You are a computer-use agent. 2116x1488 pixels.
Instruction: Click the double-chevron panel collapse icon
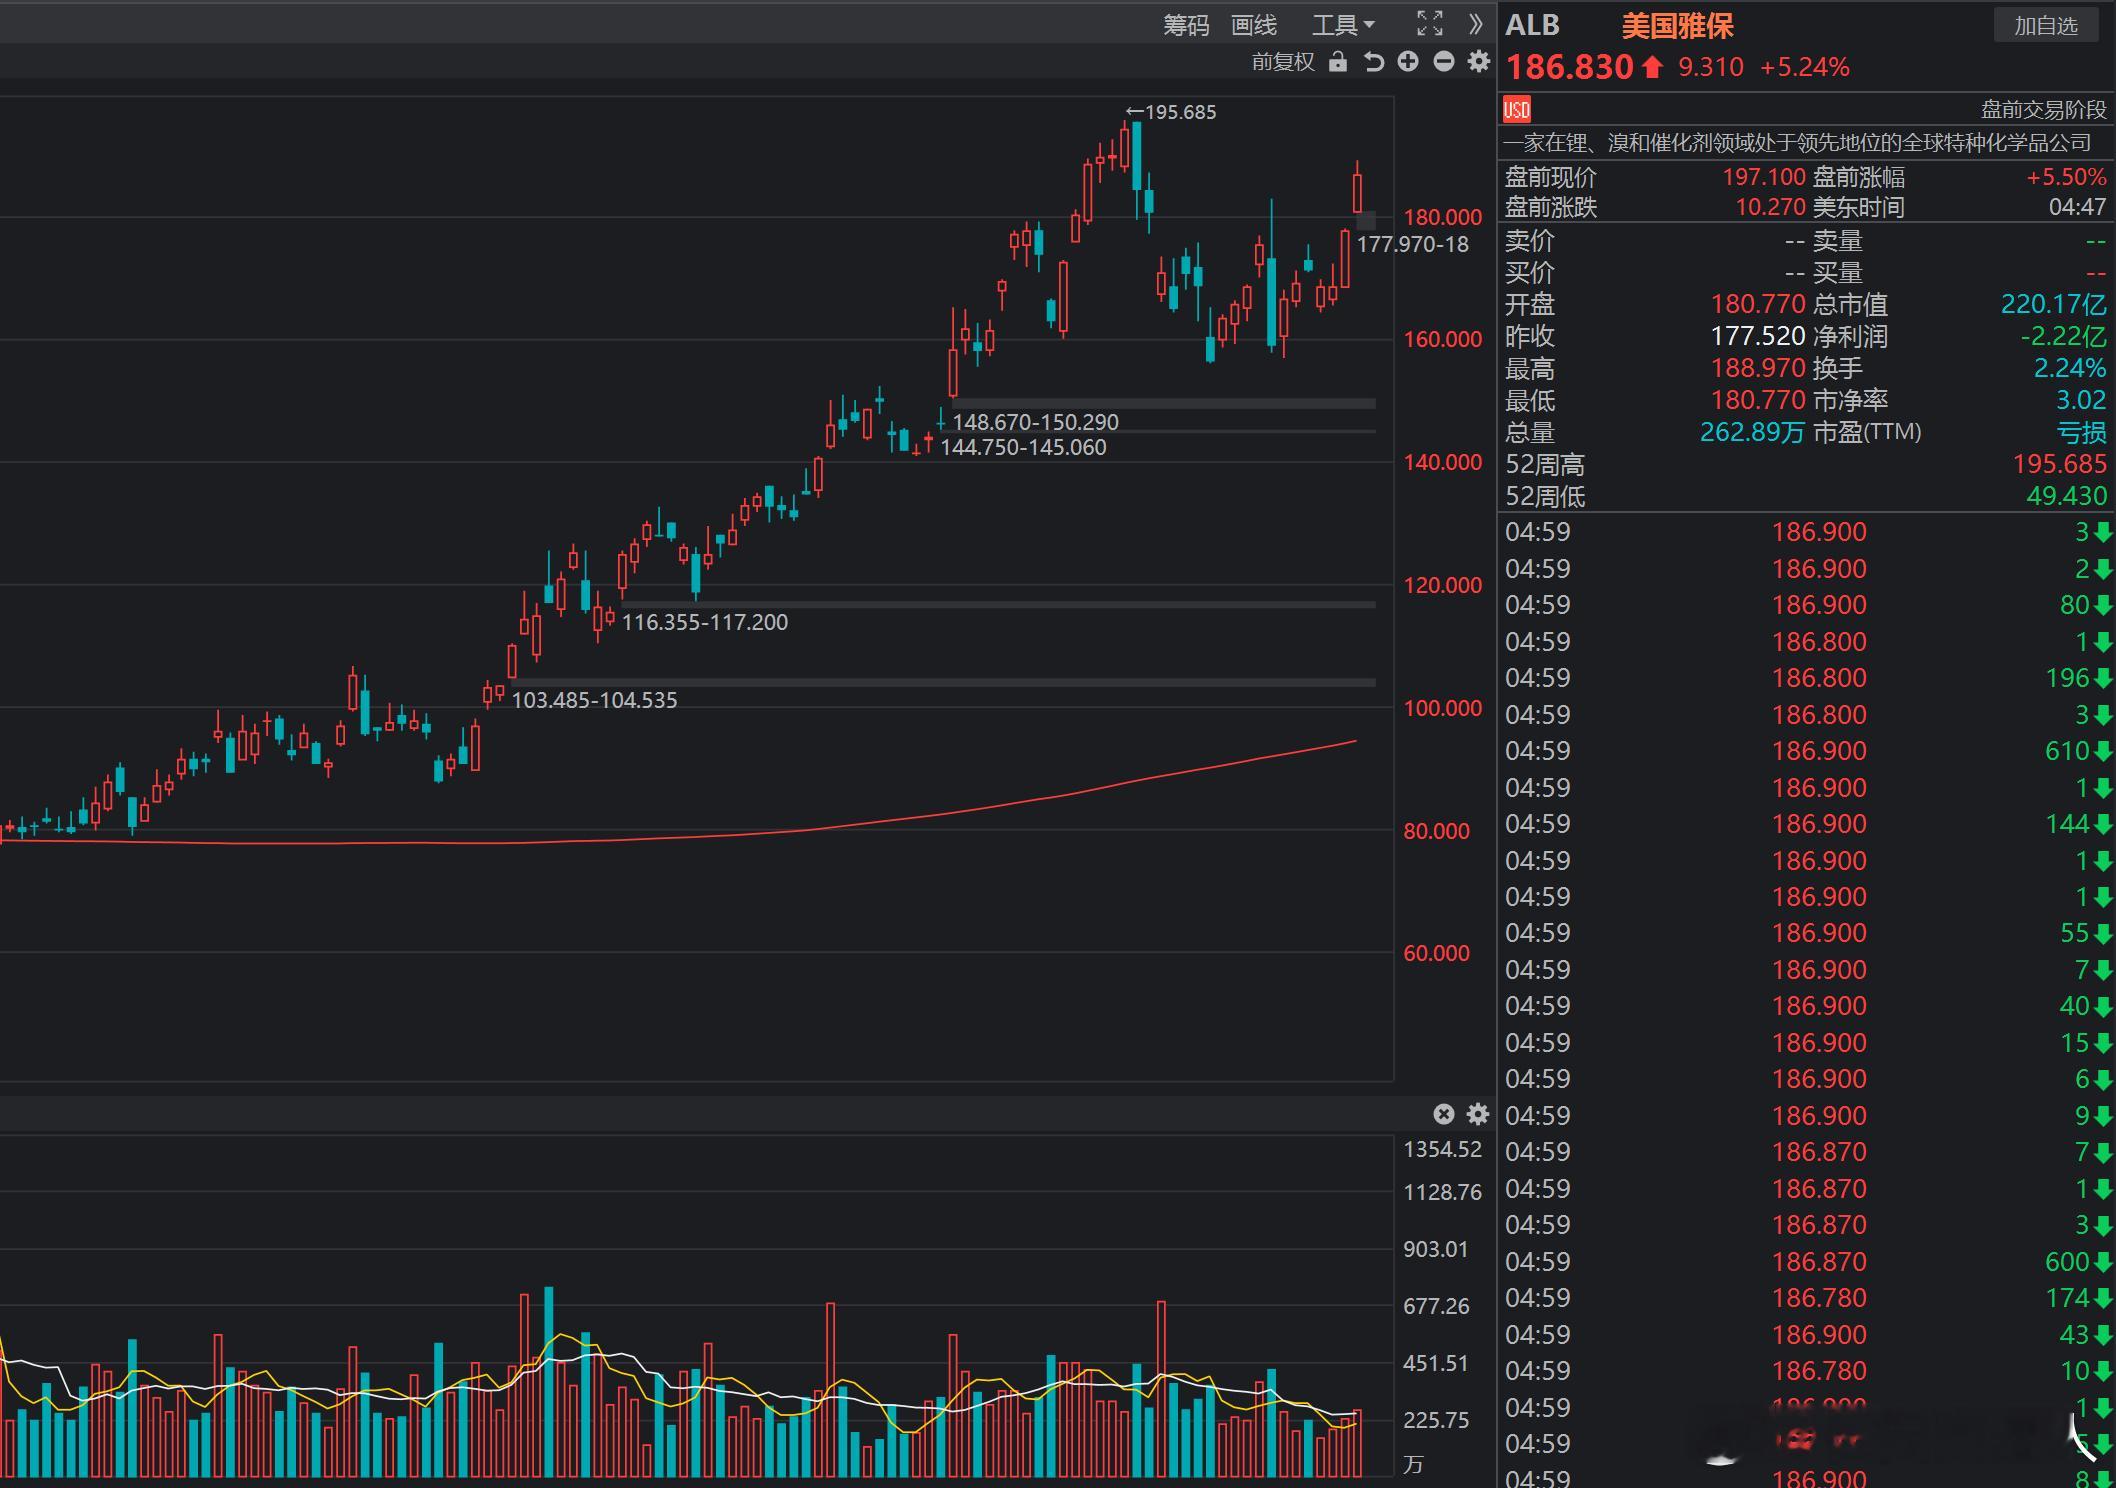(x=1476, y=24)
